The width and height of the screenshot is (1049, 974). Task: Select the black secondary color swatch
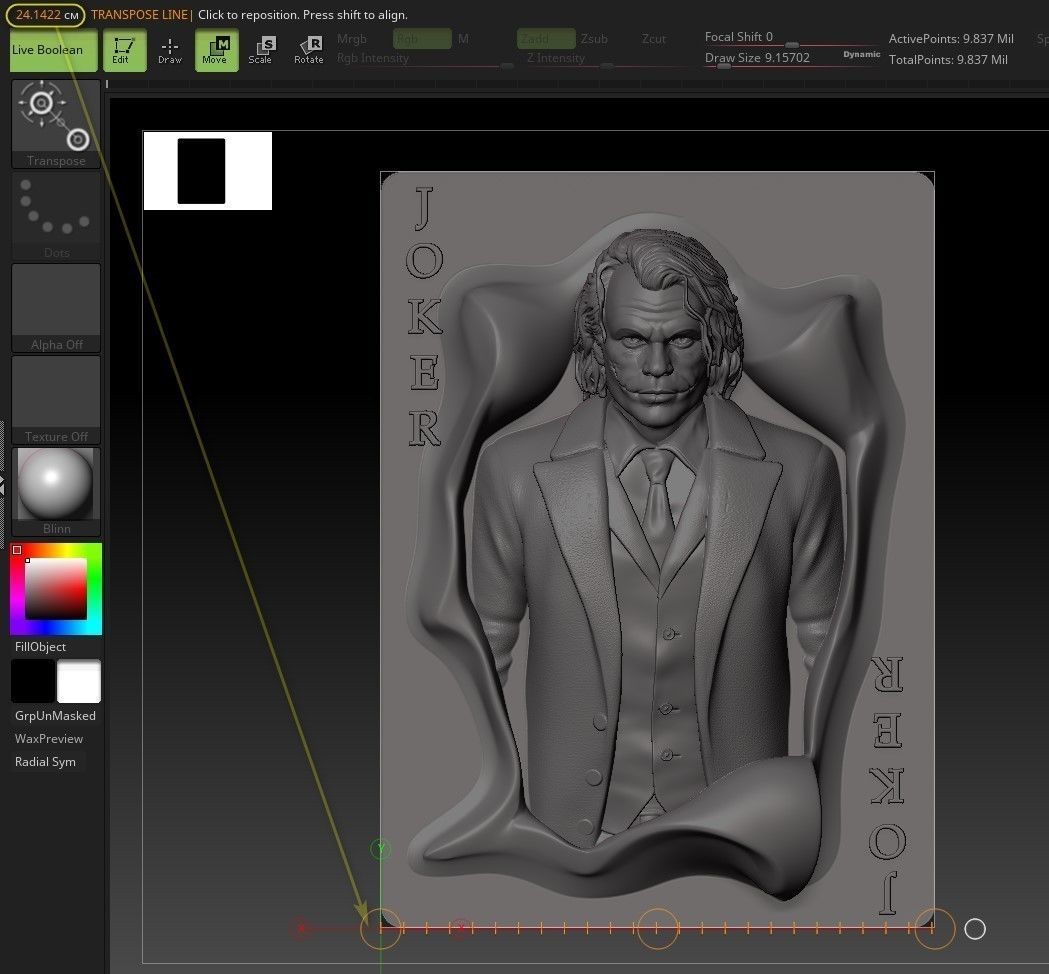point(33,681)
